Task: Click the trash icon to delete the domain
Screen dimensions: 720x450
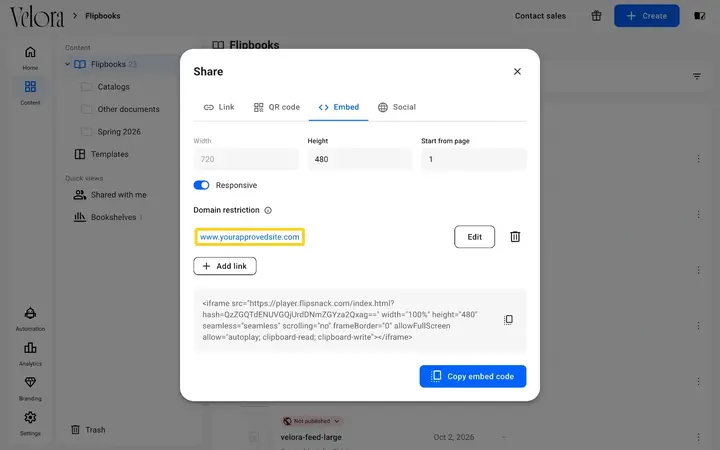Action: (515, 236)
